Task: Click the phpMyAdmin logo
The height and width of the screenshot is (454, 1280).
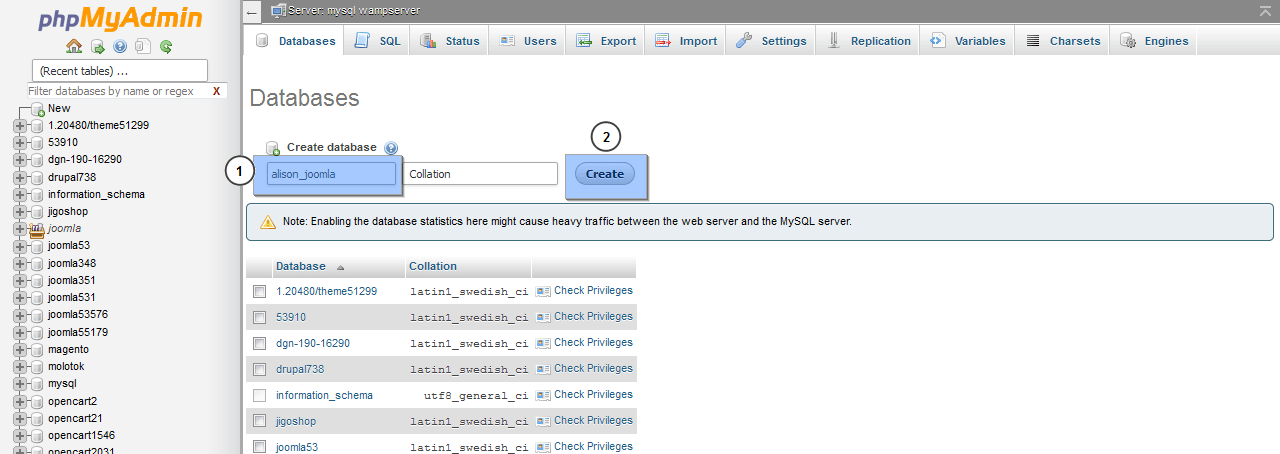Action: click(x=120, y=19)
